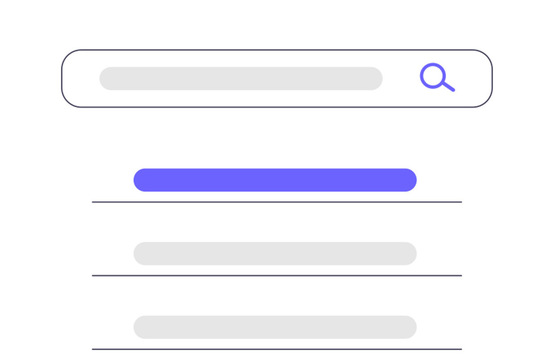540x360 pixels.
Task: Open the last result row's gray bar
Action: click(x=275, y=327)
